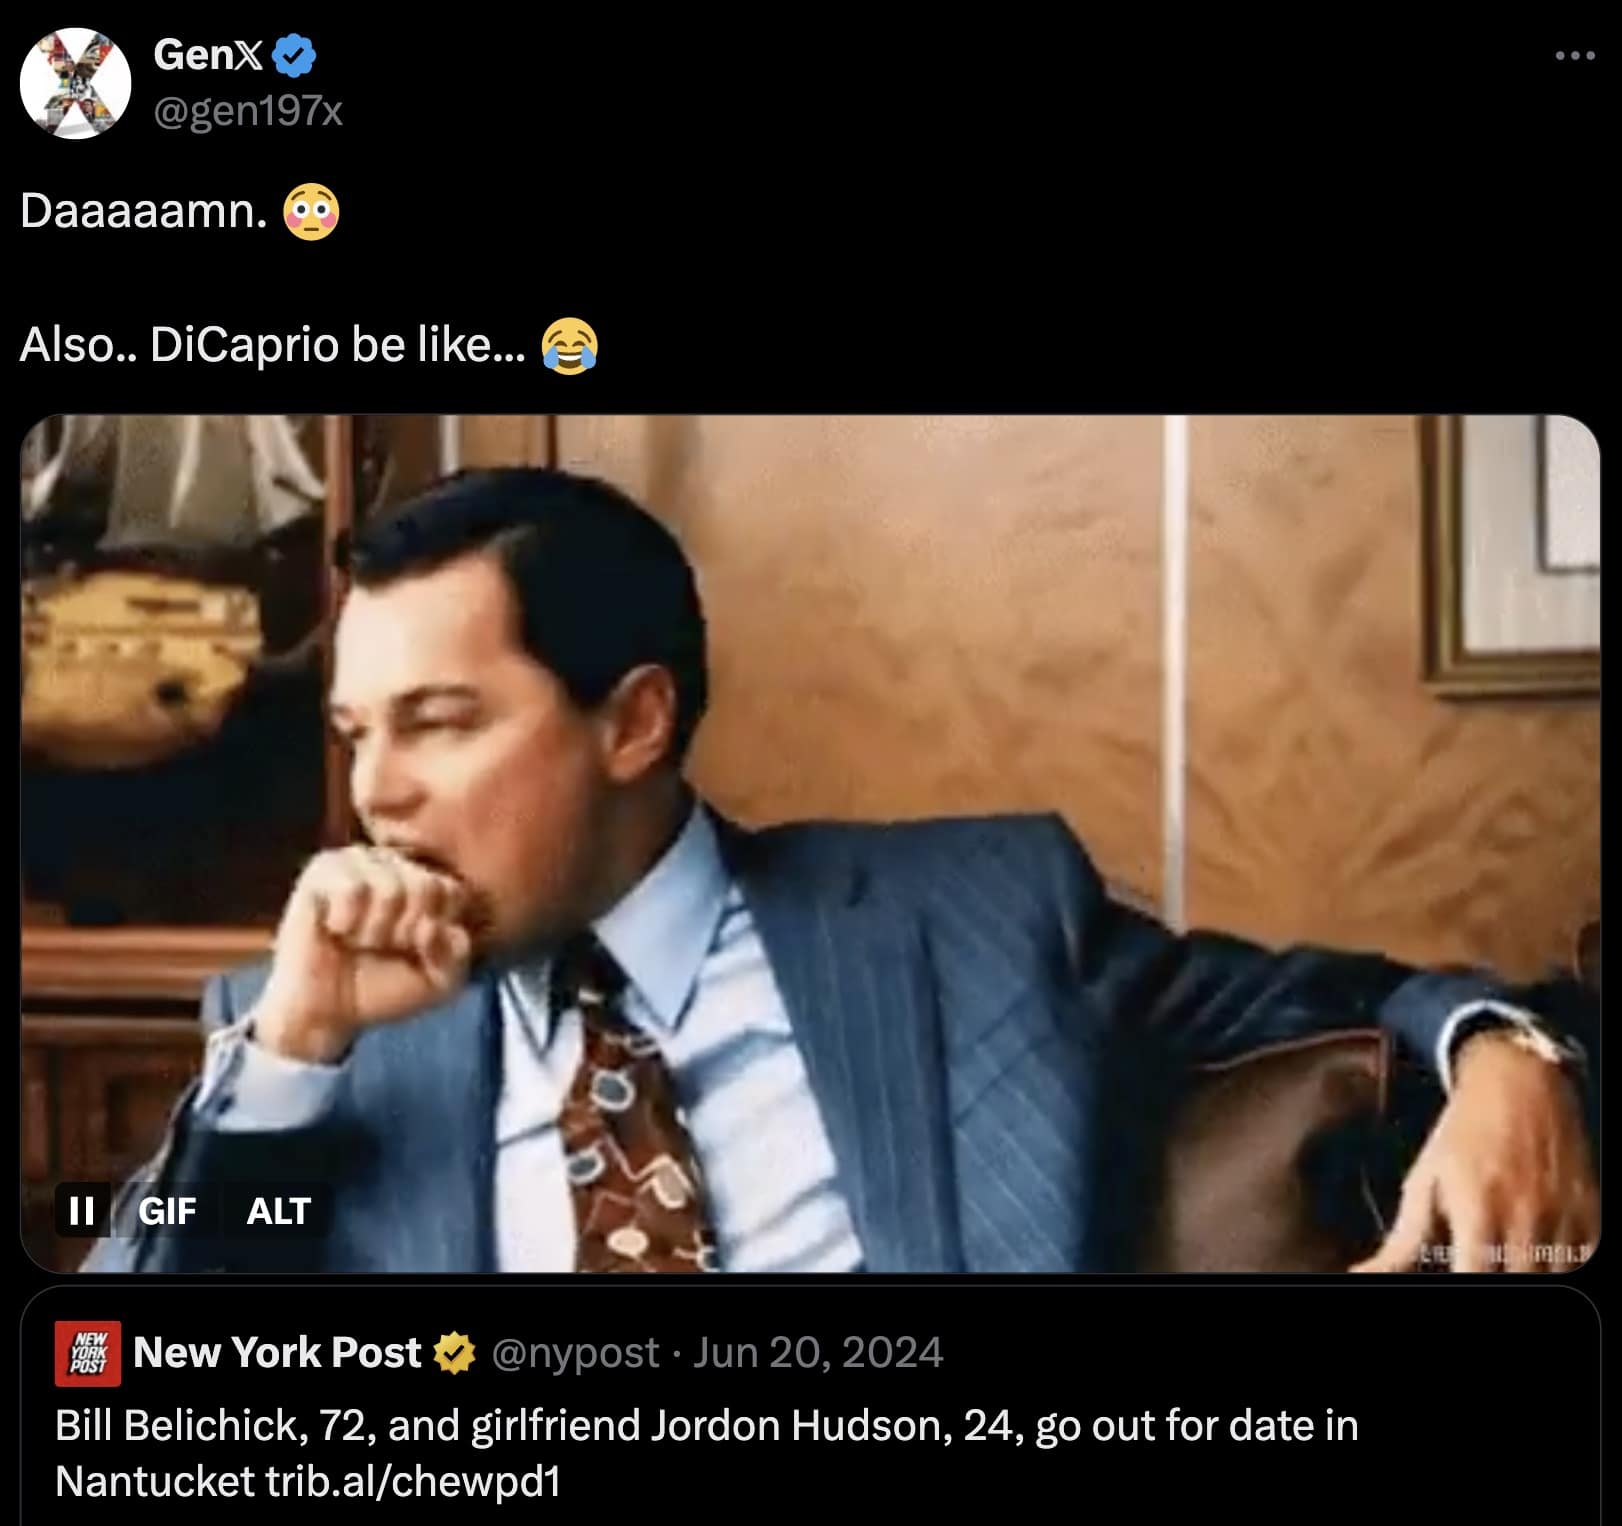Click the DiCaprio GIF thumbnail
This screenshot has width=1622, height=1526.
click(x=810, y=850)
